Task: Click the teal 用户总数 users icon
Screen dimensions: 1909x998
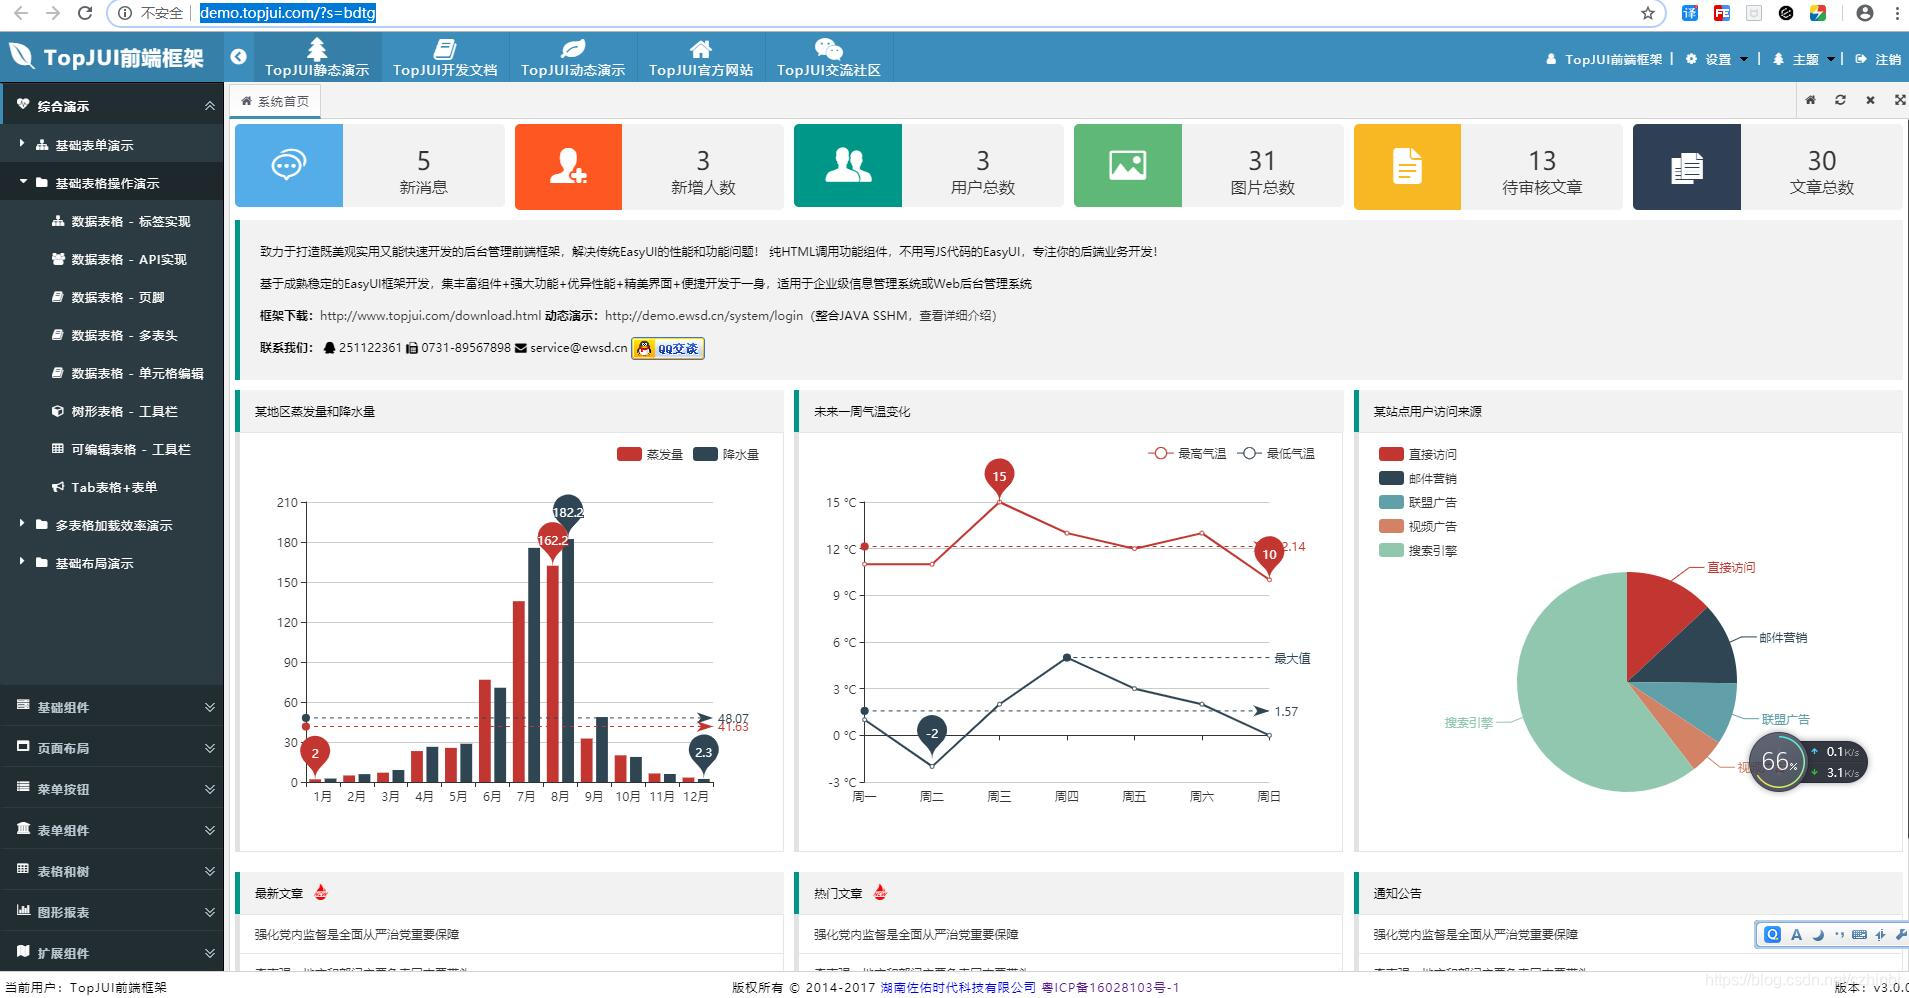Action: tap(848, 166)
